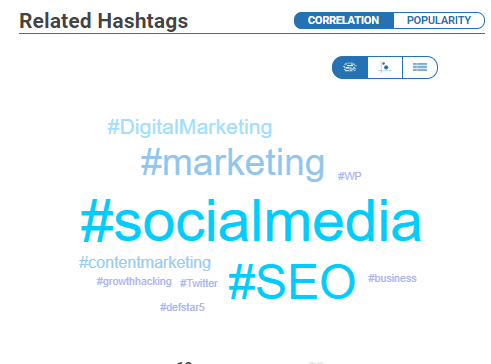
Task: Select the POPULARITY toggle option
Action: pyautogui.click(x=439, y=20)
